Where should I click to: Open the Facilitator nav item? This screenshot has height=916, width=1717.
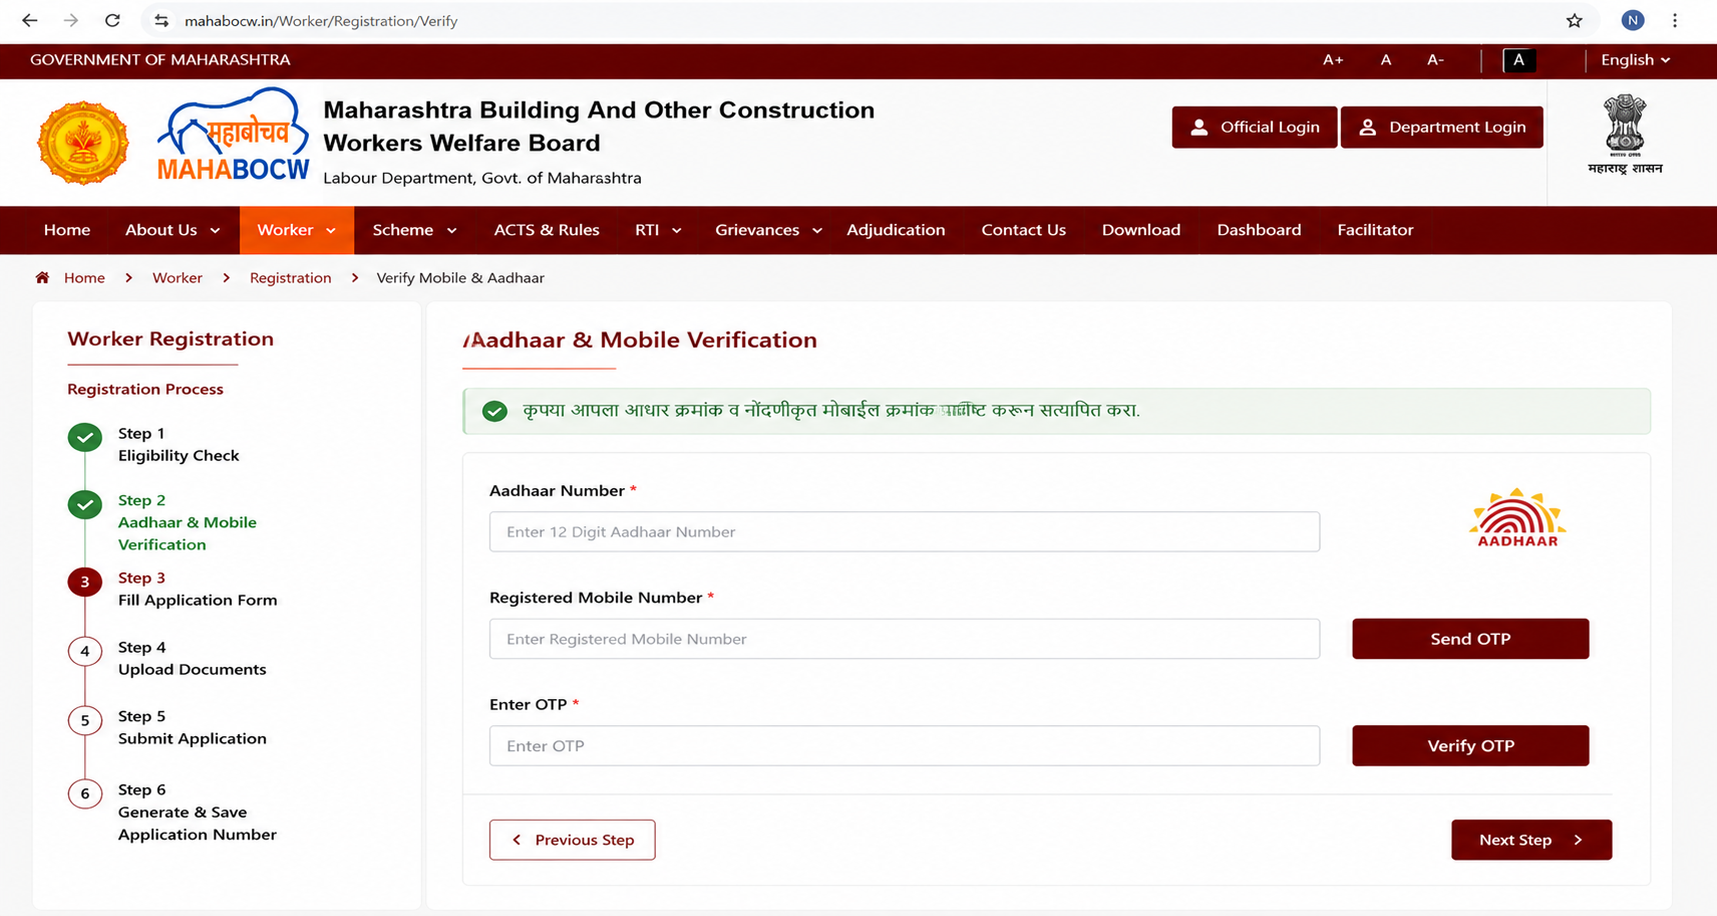point(1375,230)
